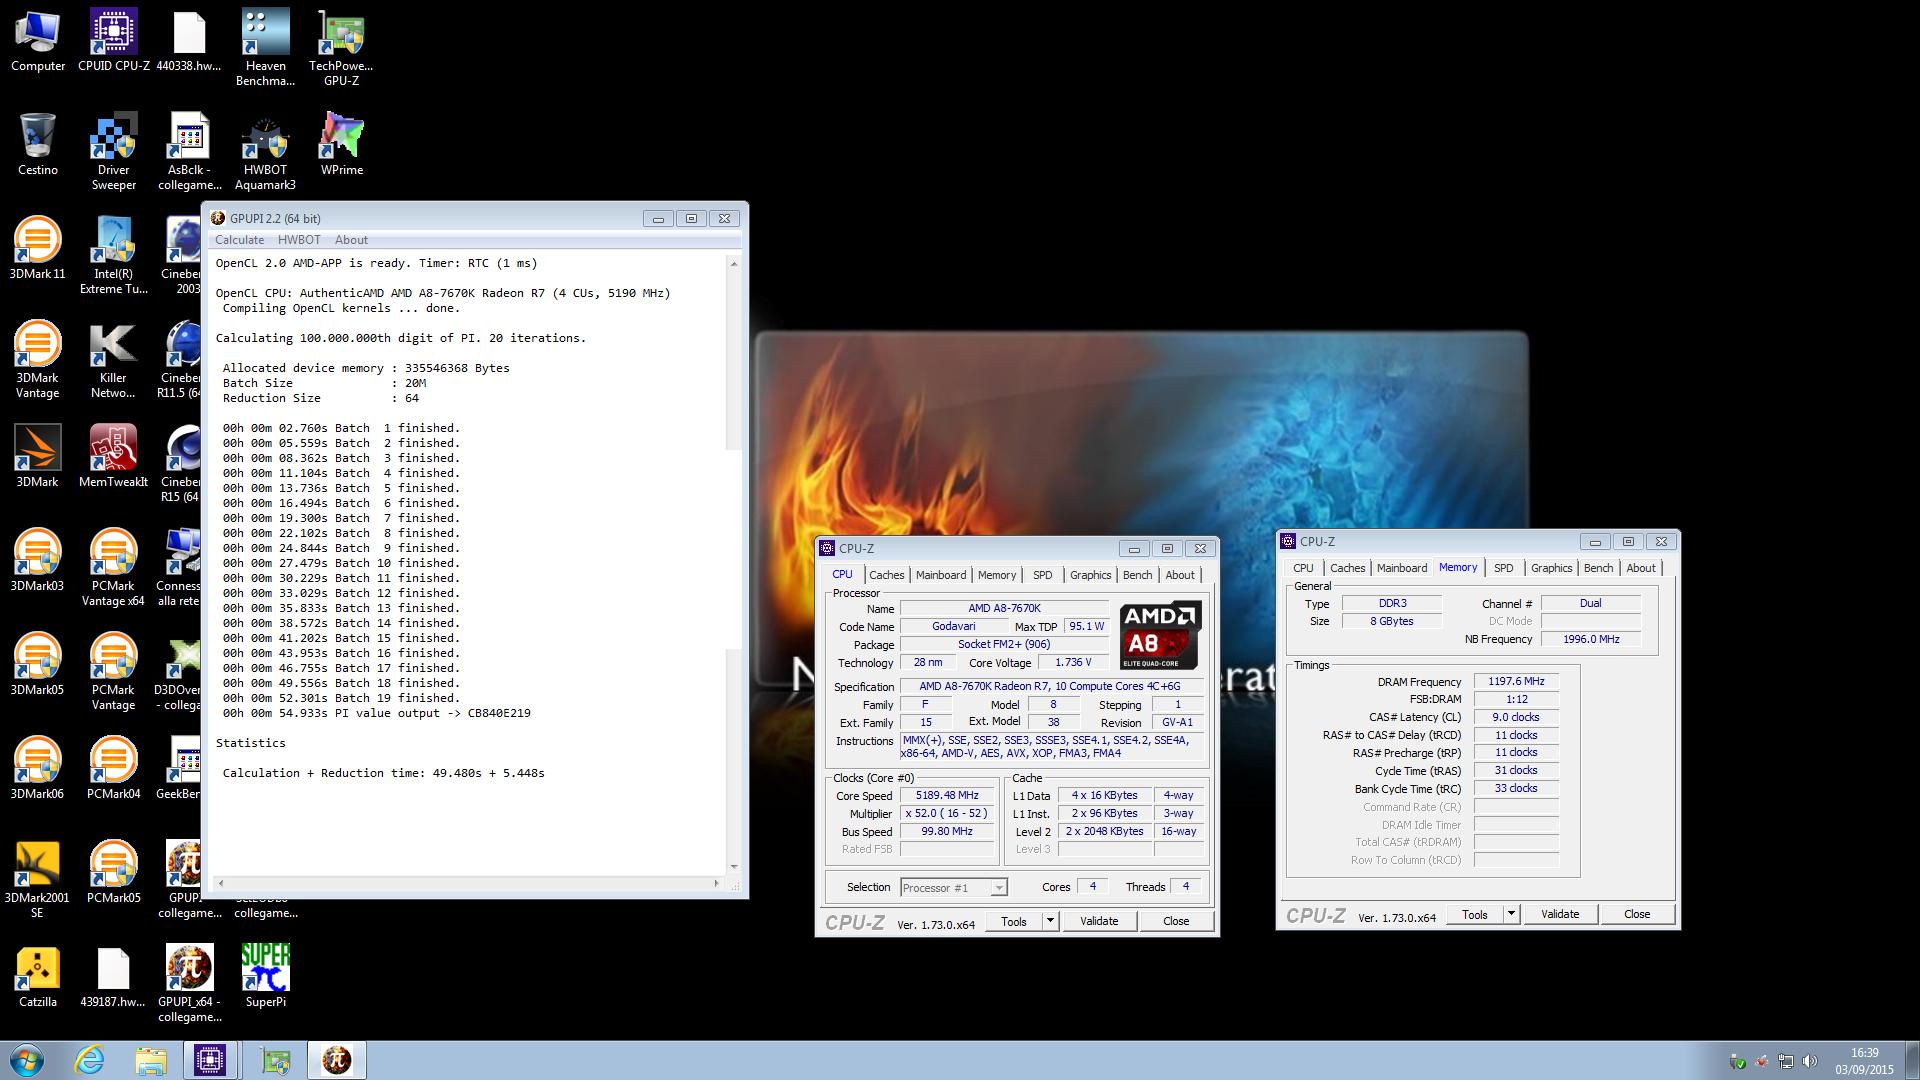1920x1080 pixels.
Task: Click Validate in CPU-Z CPU window
Action: pyautogui.click(x=1099, y=921)
